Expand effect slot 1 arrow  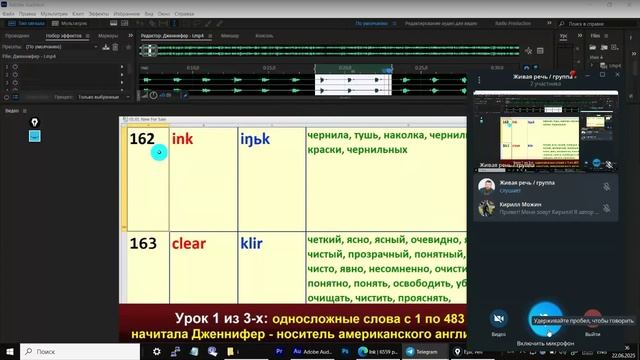[x=122, y=67]
